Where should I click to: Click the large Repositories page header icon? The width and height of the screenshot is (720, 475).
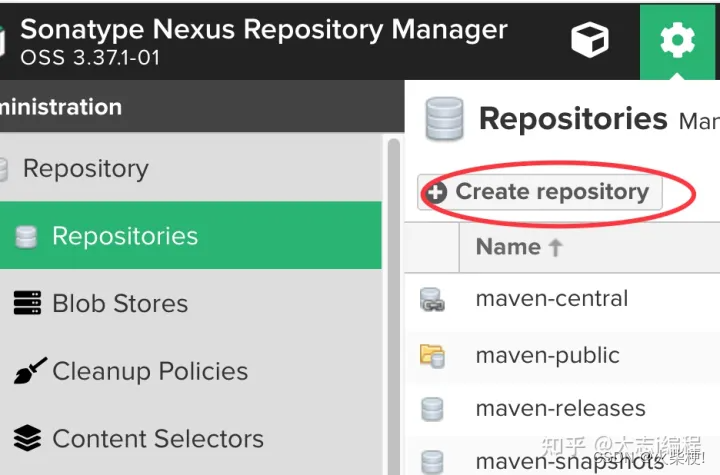click(x=444, y=119)
